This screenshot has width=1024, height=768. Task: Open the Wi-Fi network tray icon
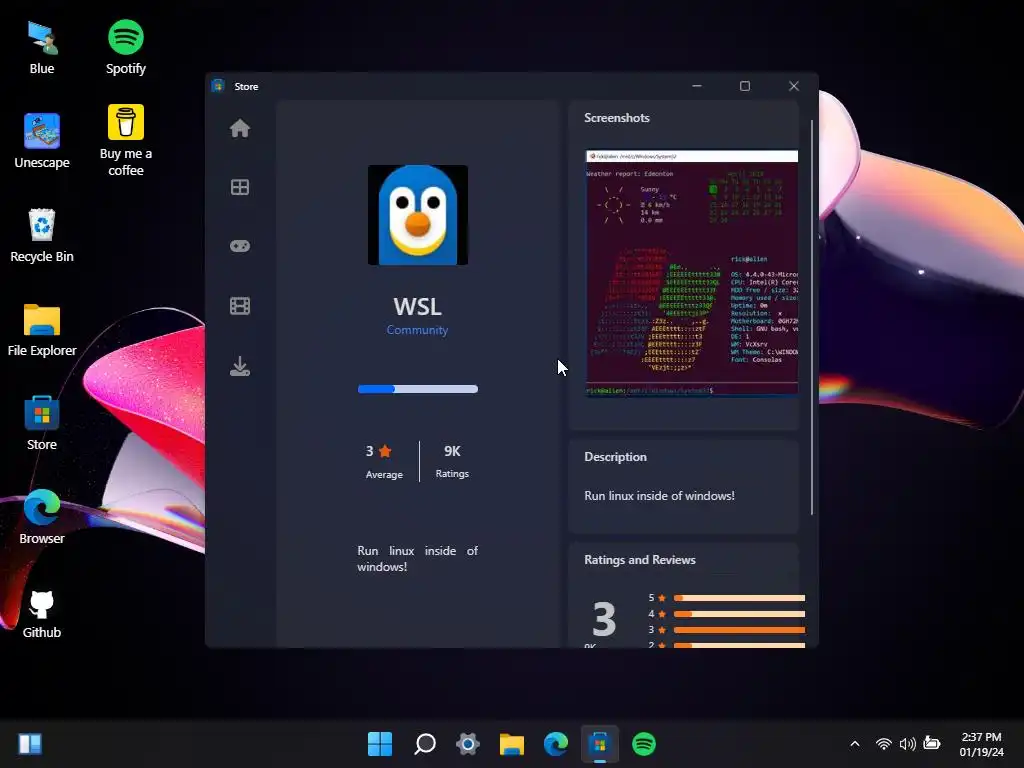pos(884,744)
